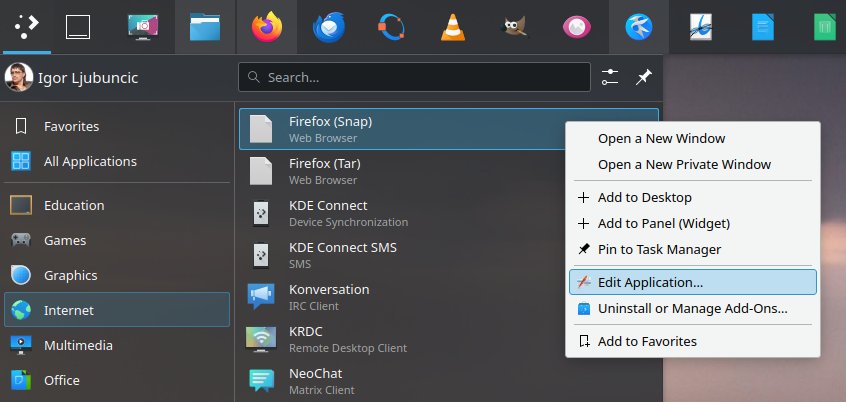Select Edit Application from context menu
The width and height of the screenshot is (846, 402).
(x=650, y=283)
